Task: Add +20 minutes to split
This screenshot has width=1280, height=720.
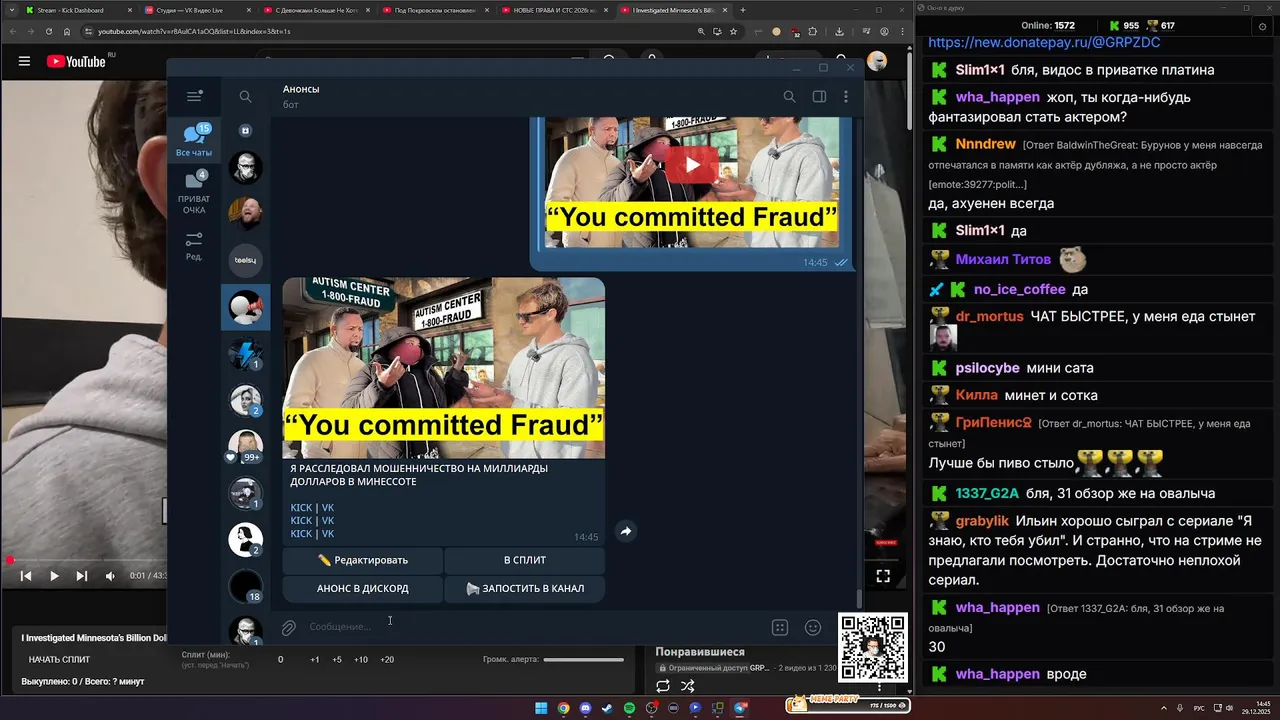Action: pos(387,659)
